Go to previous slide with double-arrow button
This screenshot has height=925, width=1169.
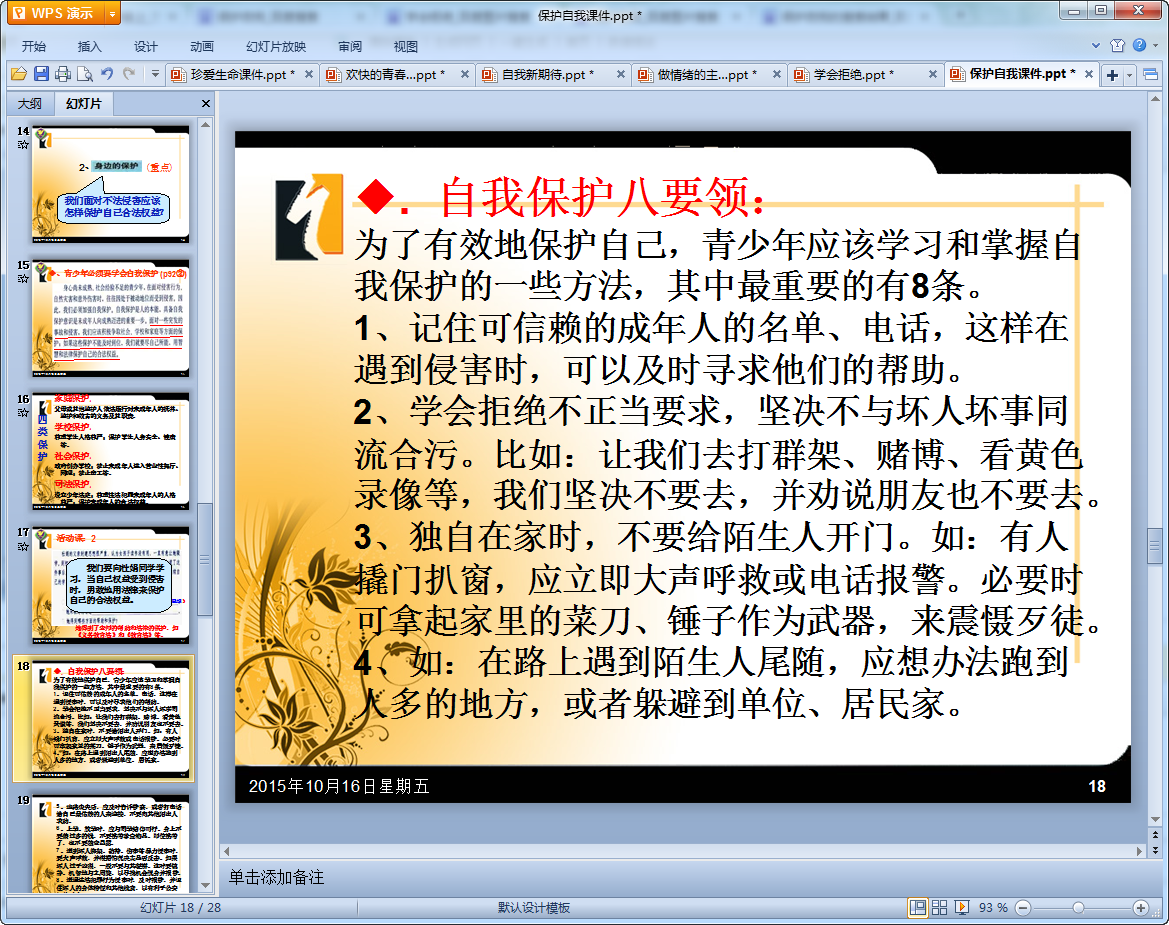[x=1155, y=835]
